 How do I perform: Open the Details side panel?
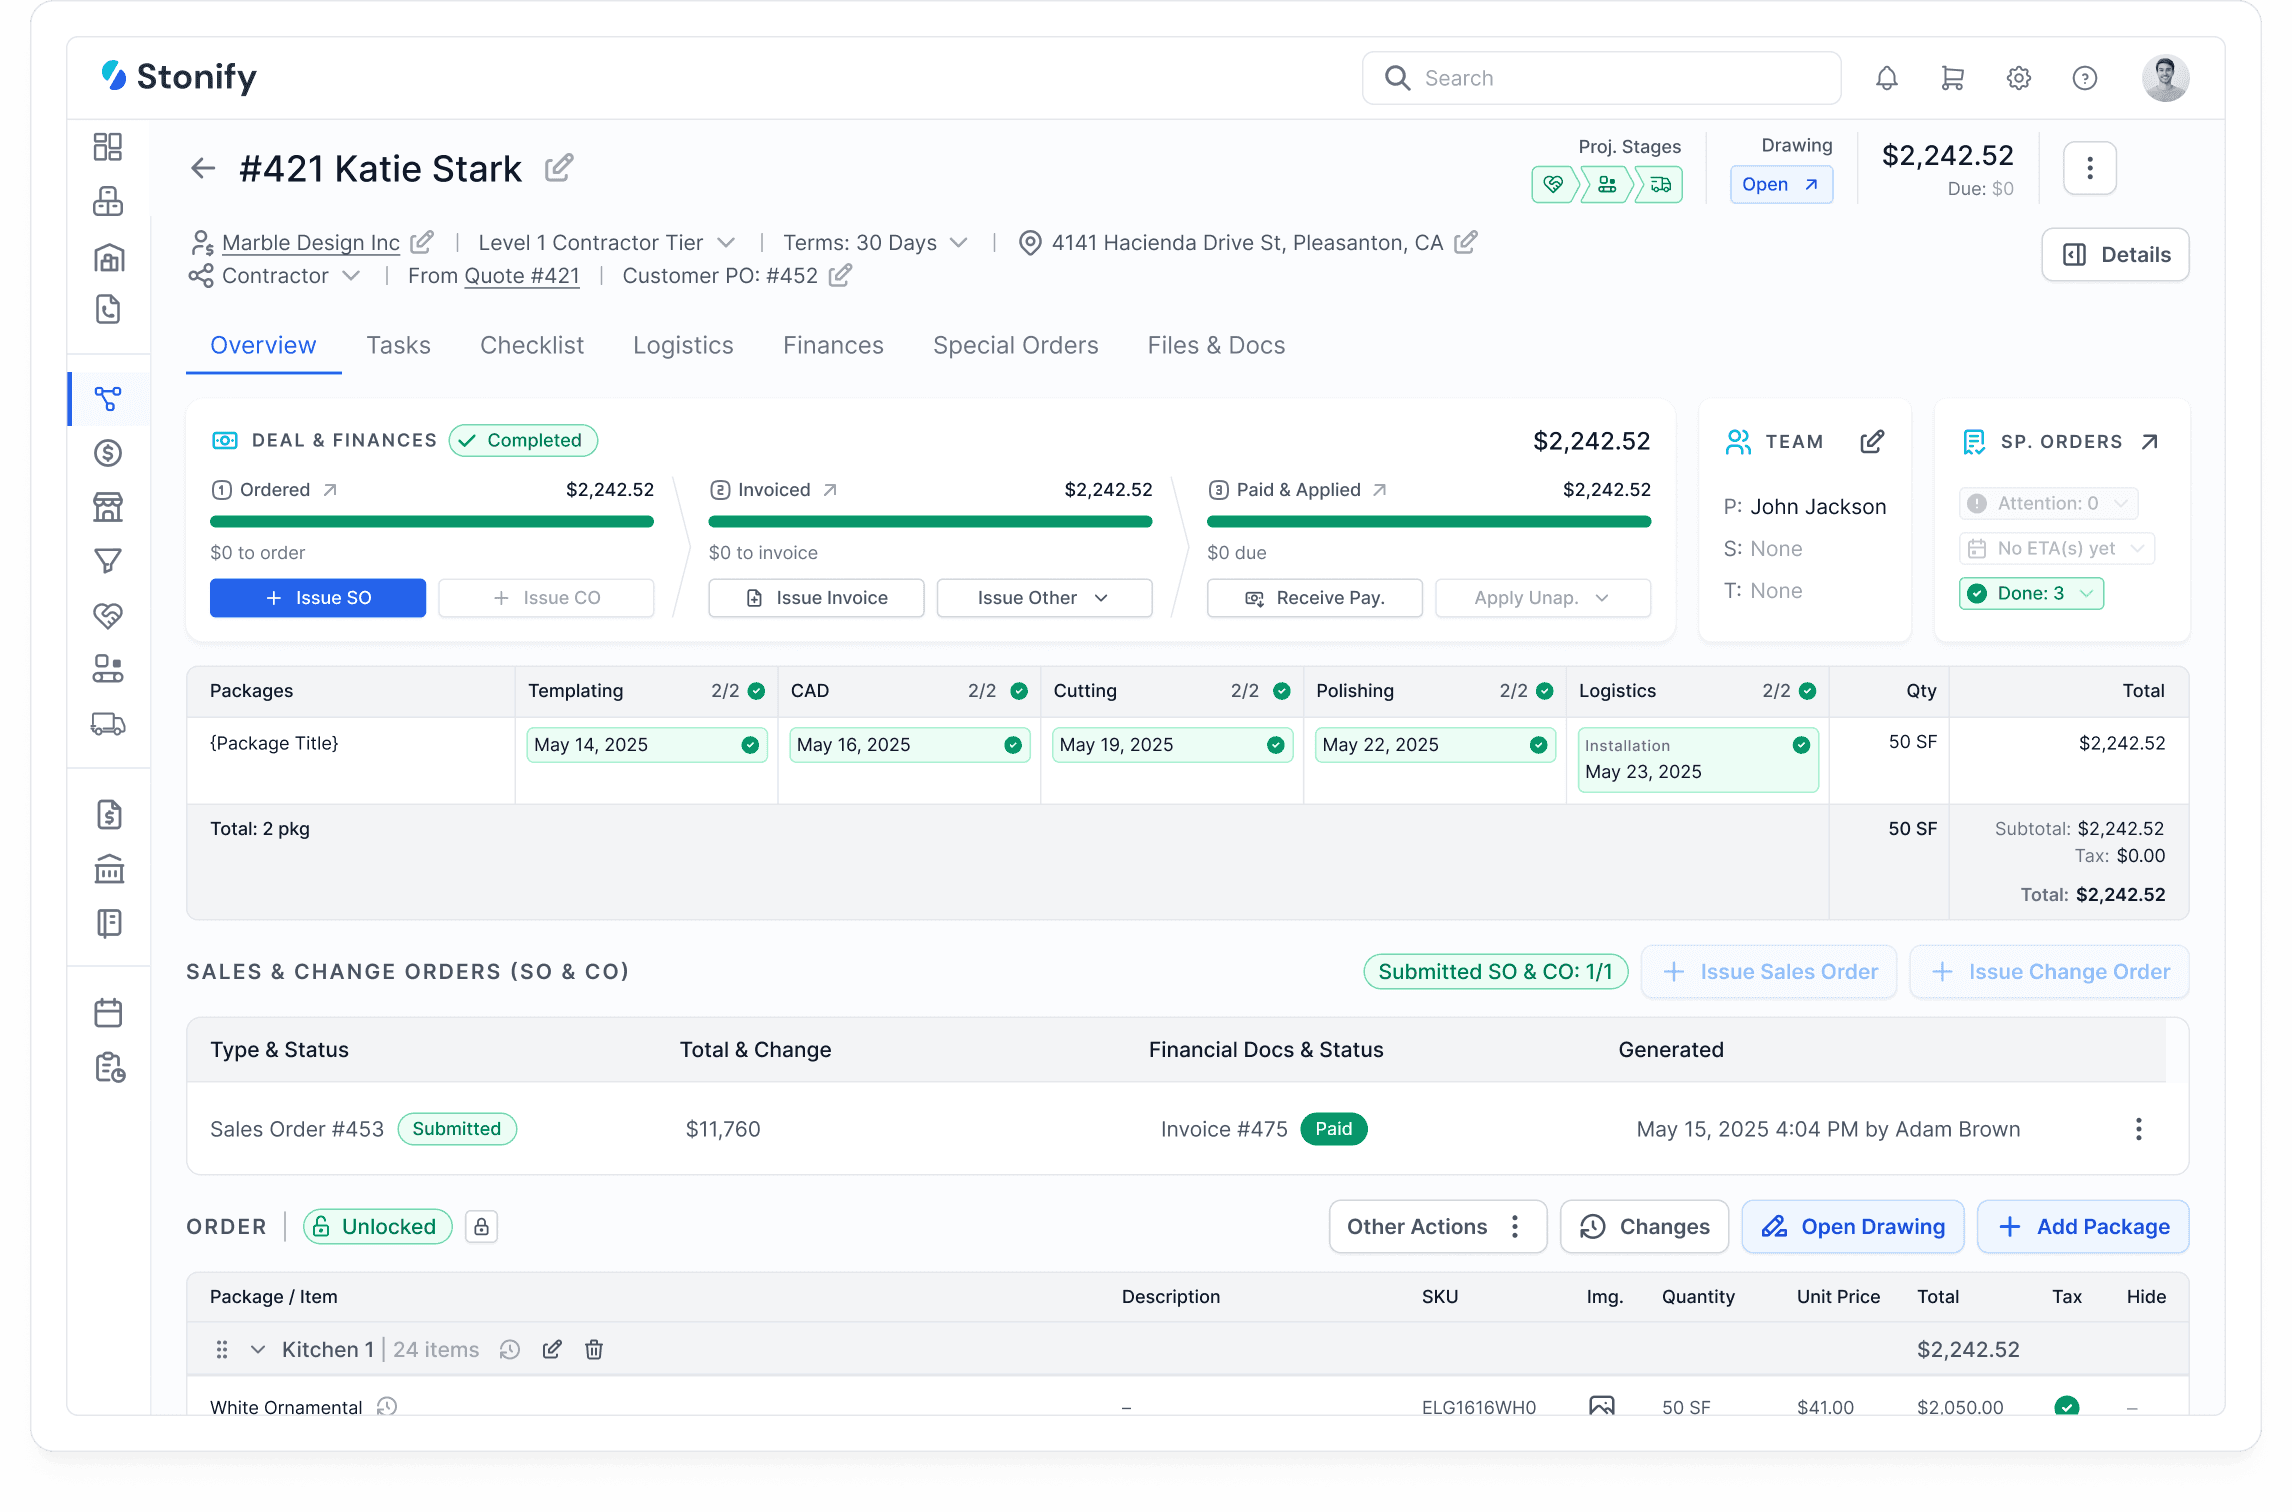tap(2115, 255)
